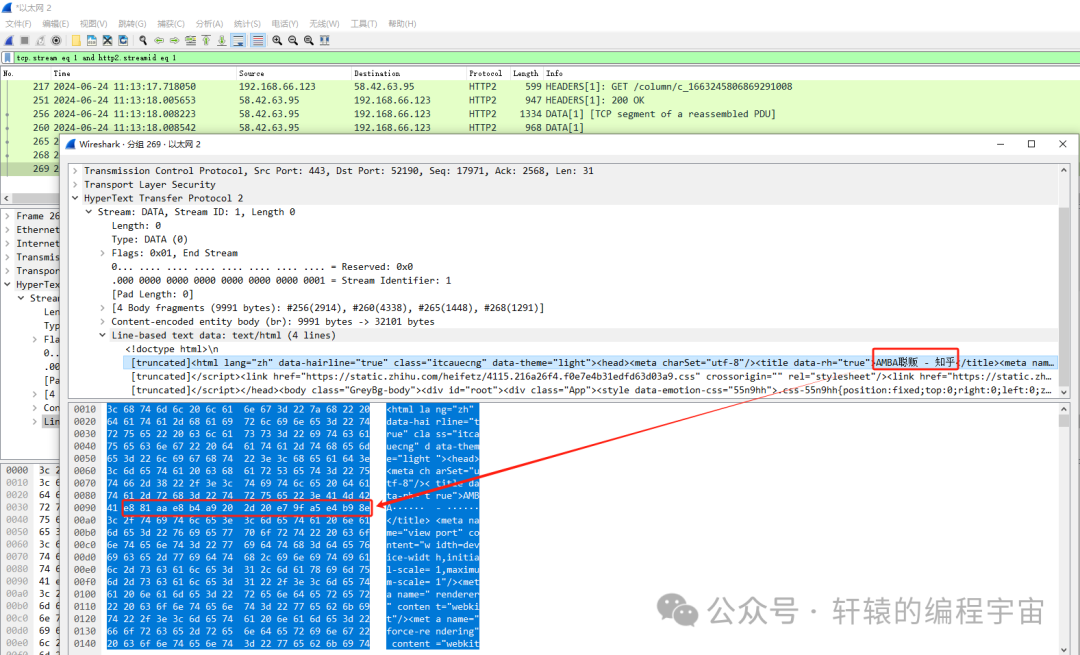Open the 编辑(E) menu
The width and height of the screenshot is (1080, 655).
56,23
